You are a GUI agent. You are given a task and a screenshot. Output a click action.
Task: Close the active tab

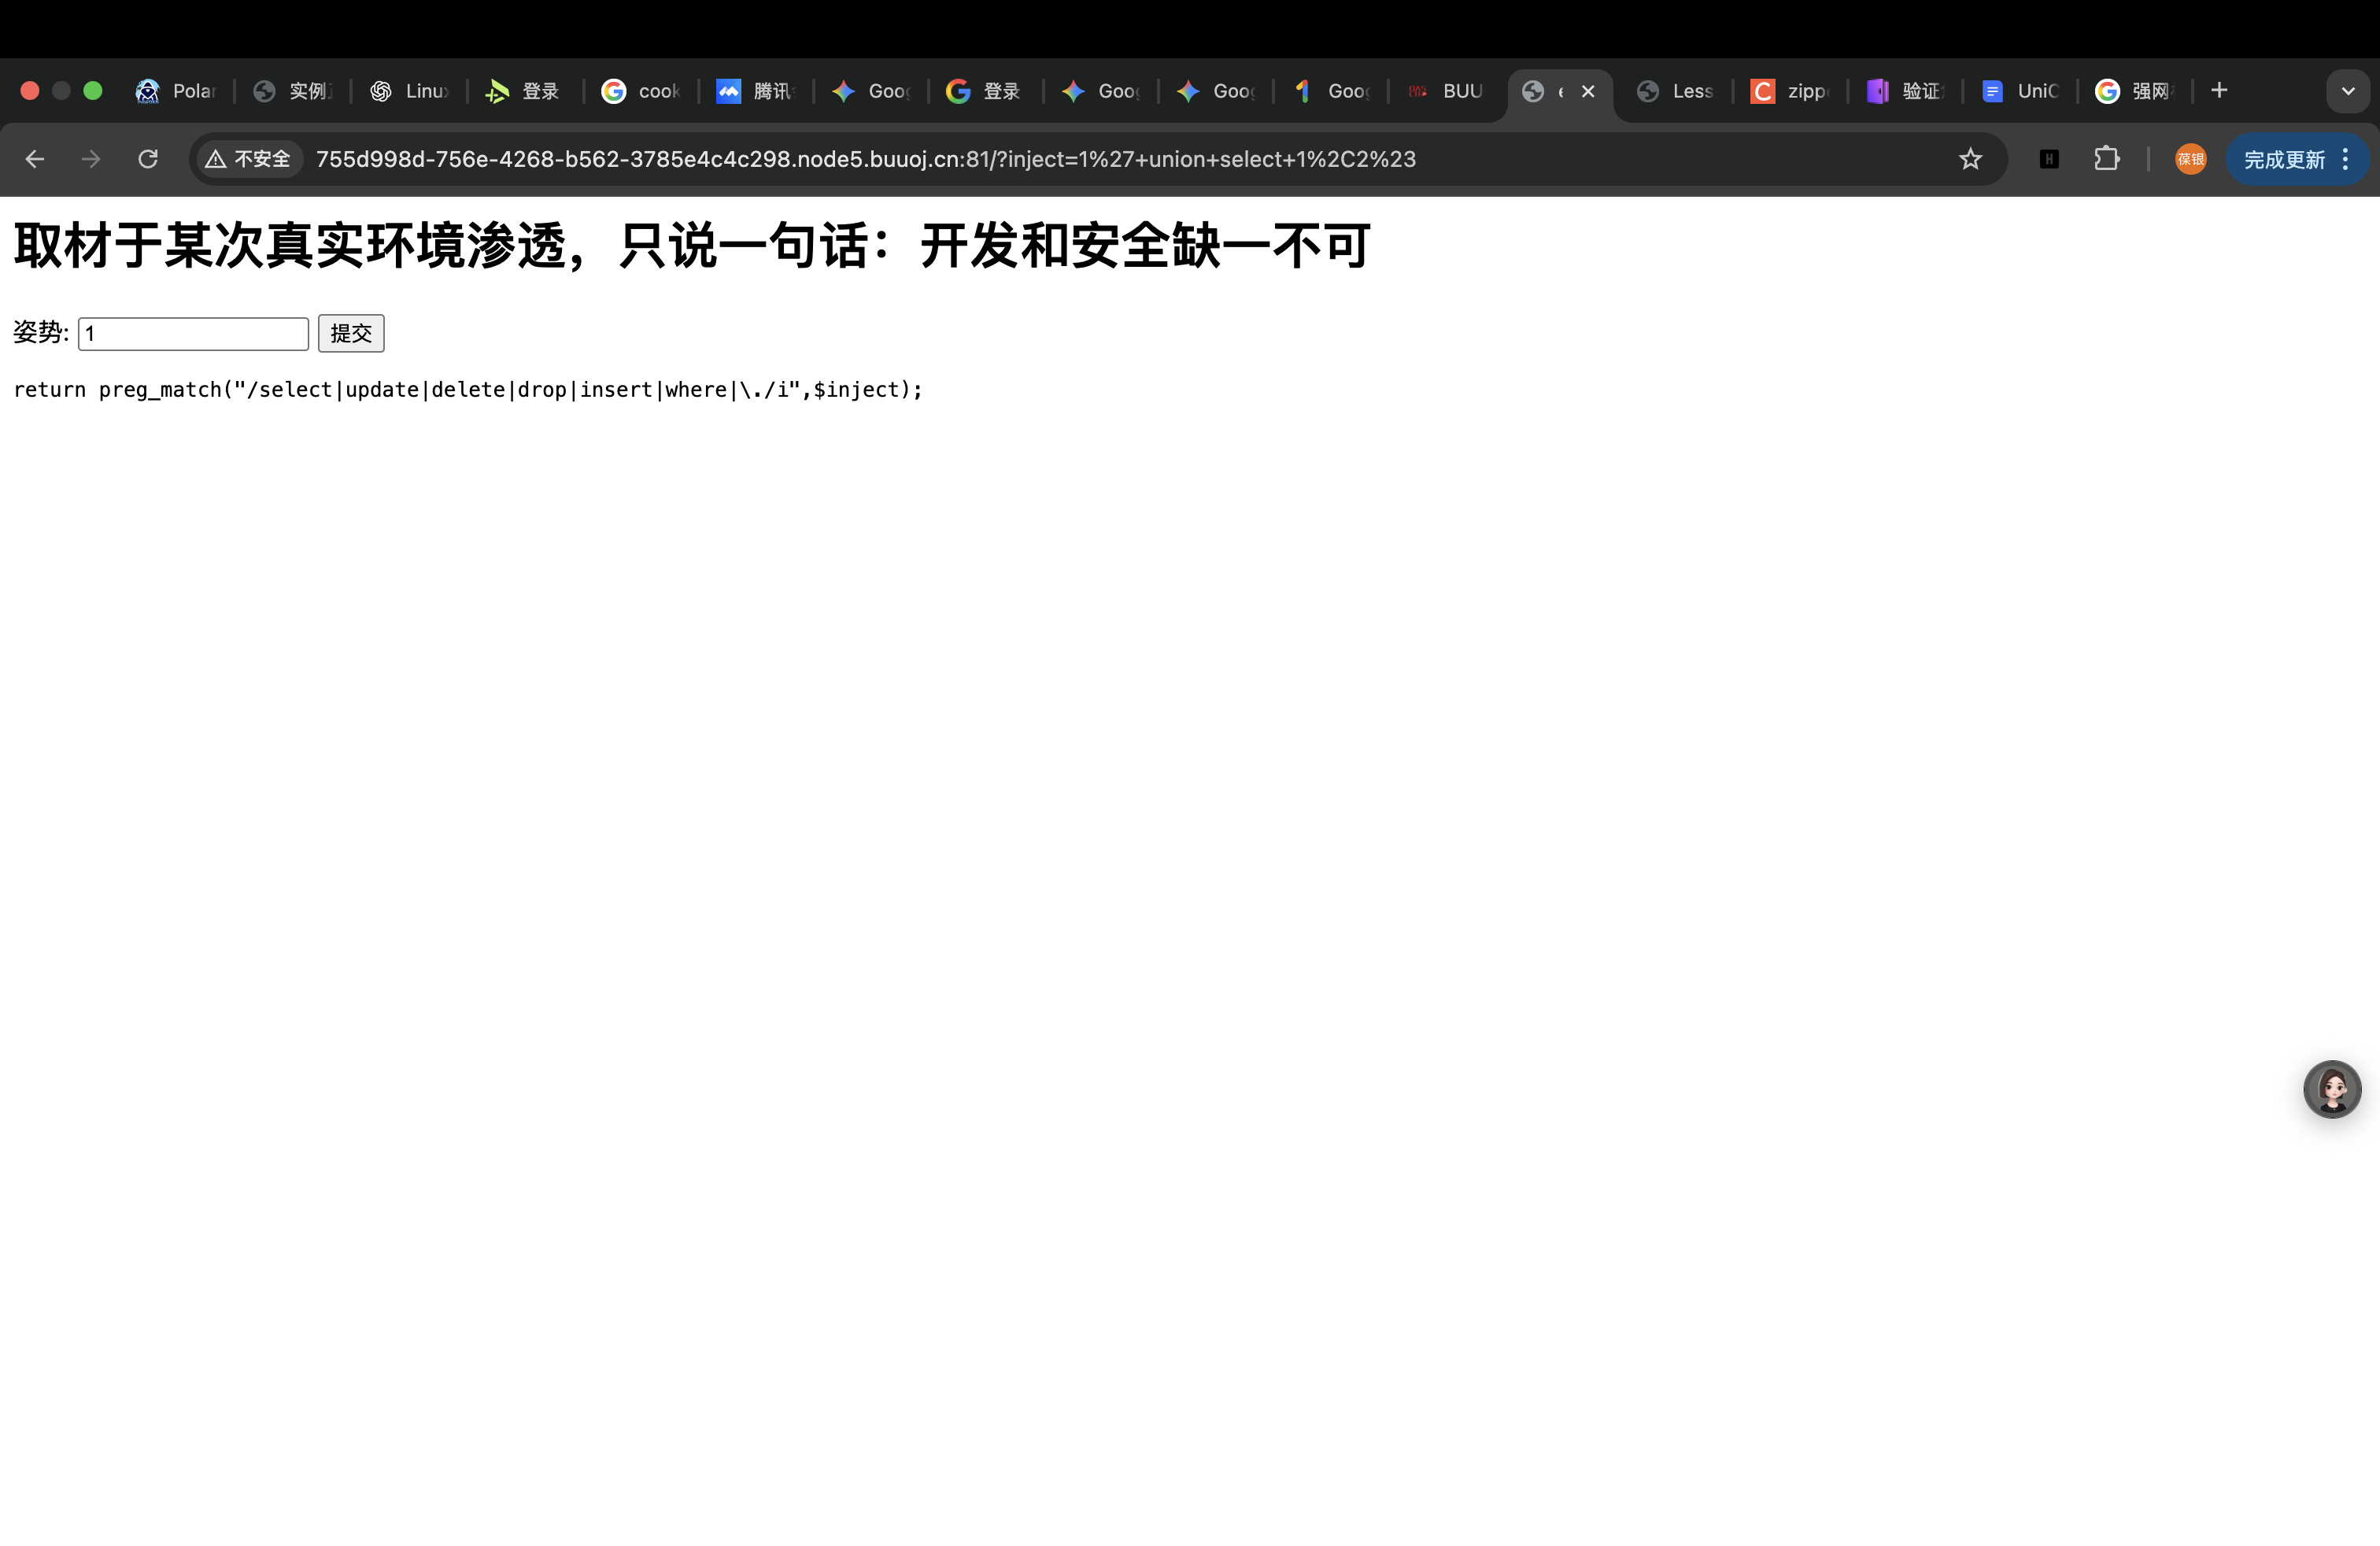coord(1588,91)
